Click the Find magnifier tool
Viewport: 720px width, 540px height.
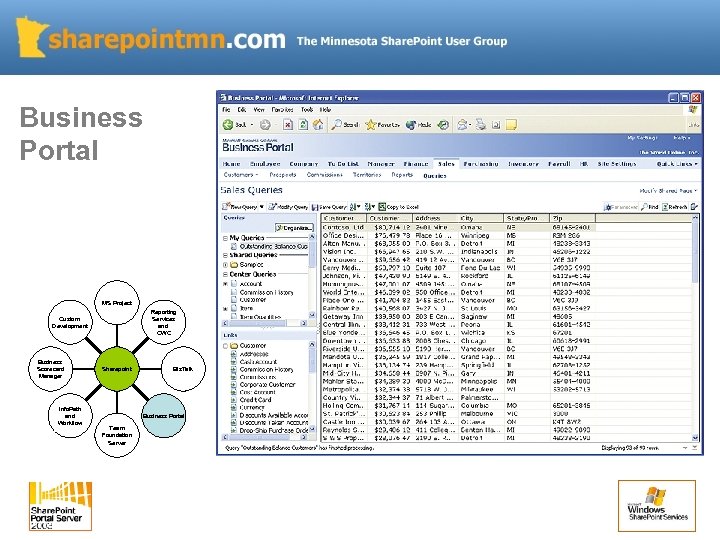pyautogui.click(x=650, y=207)
